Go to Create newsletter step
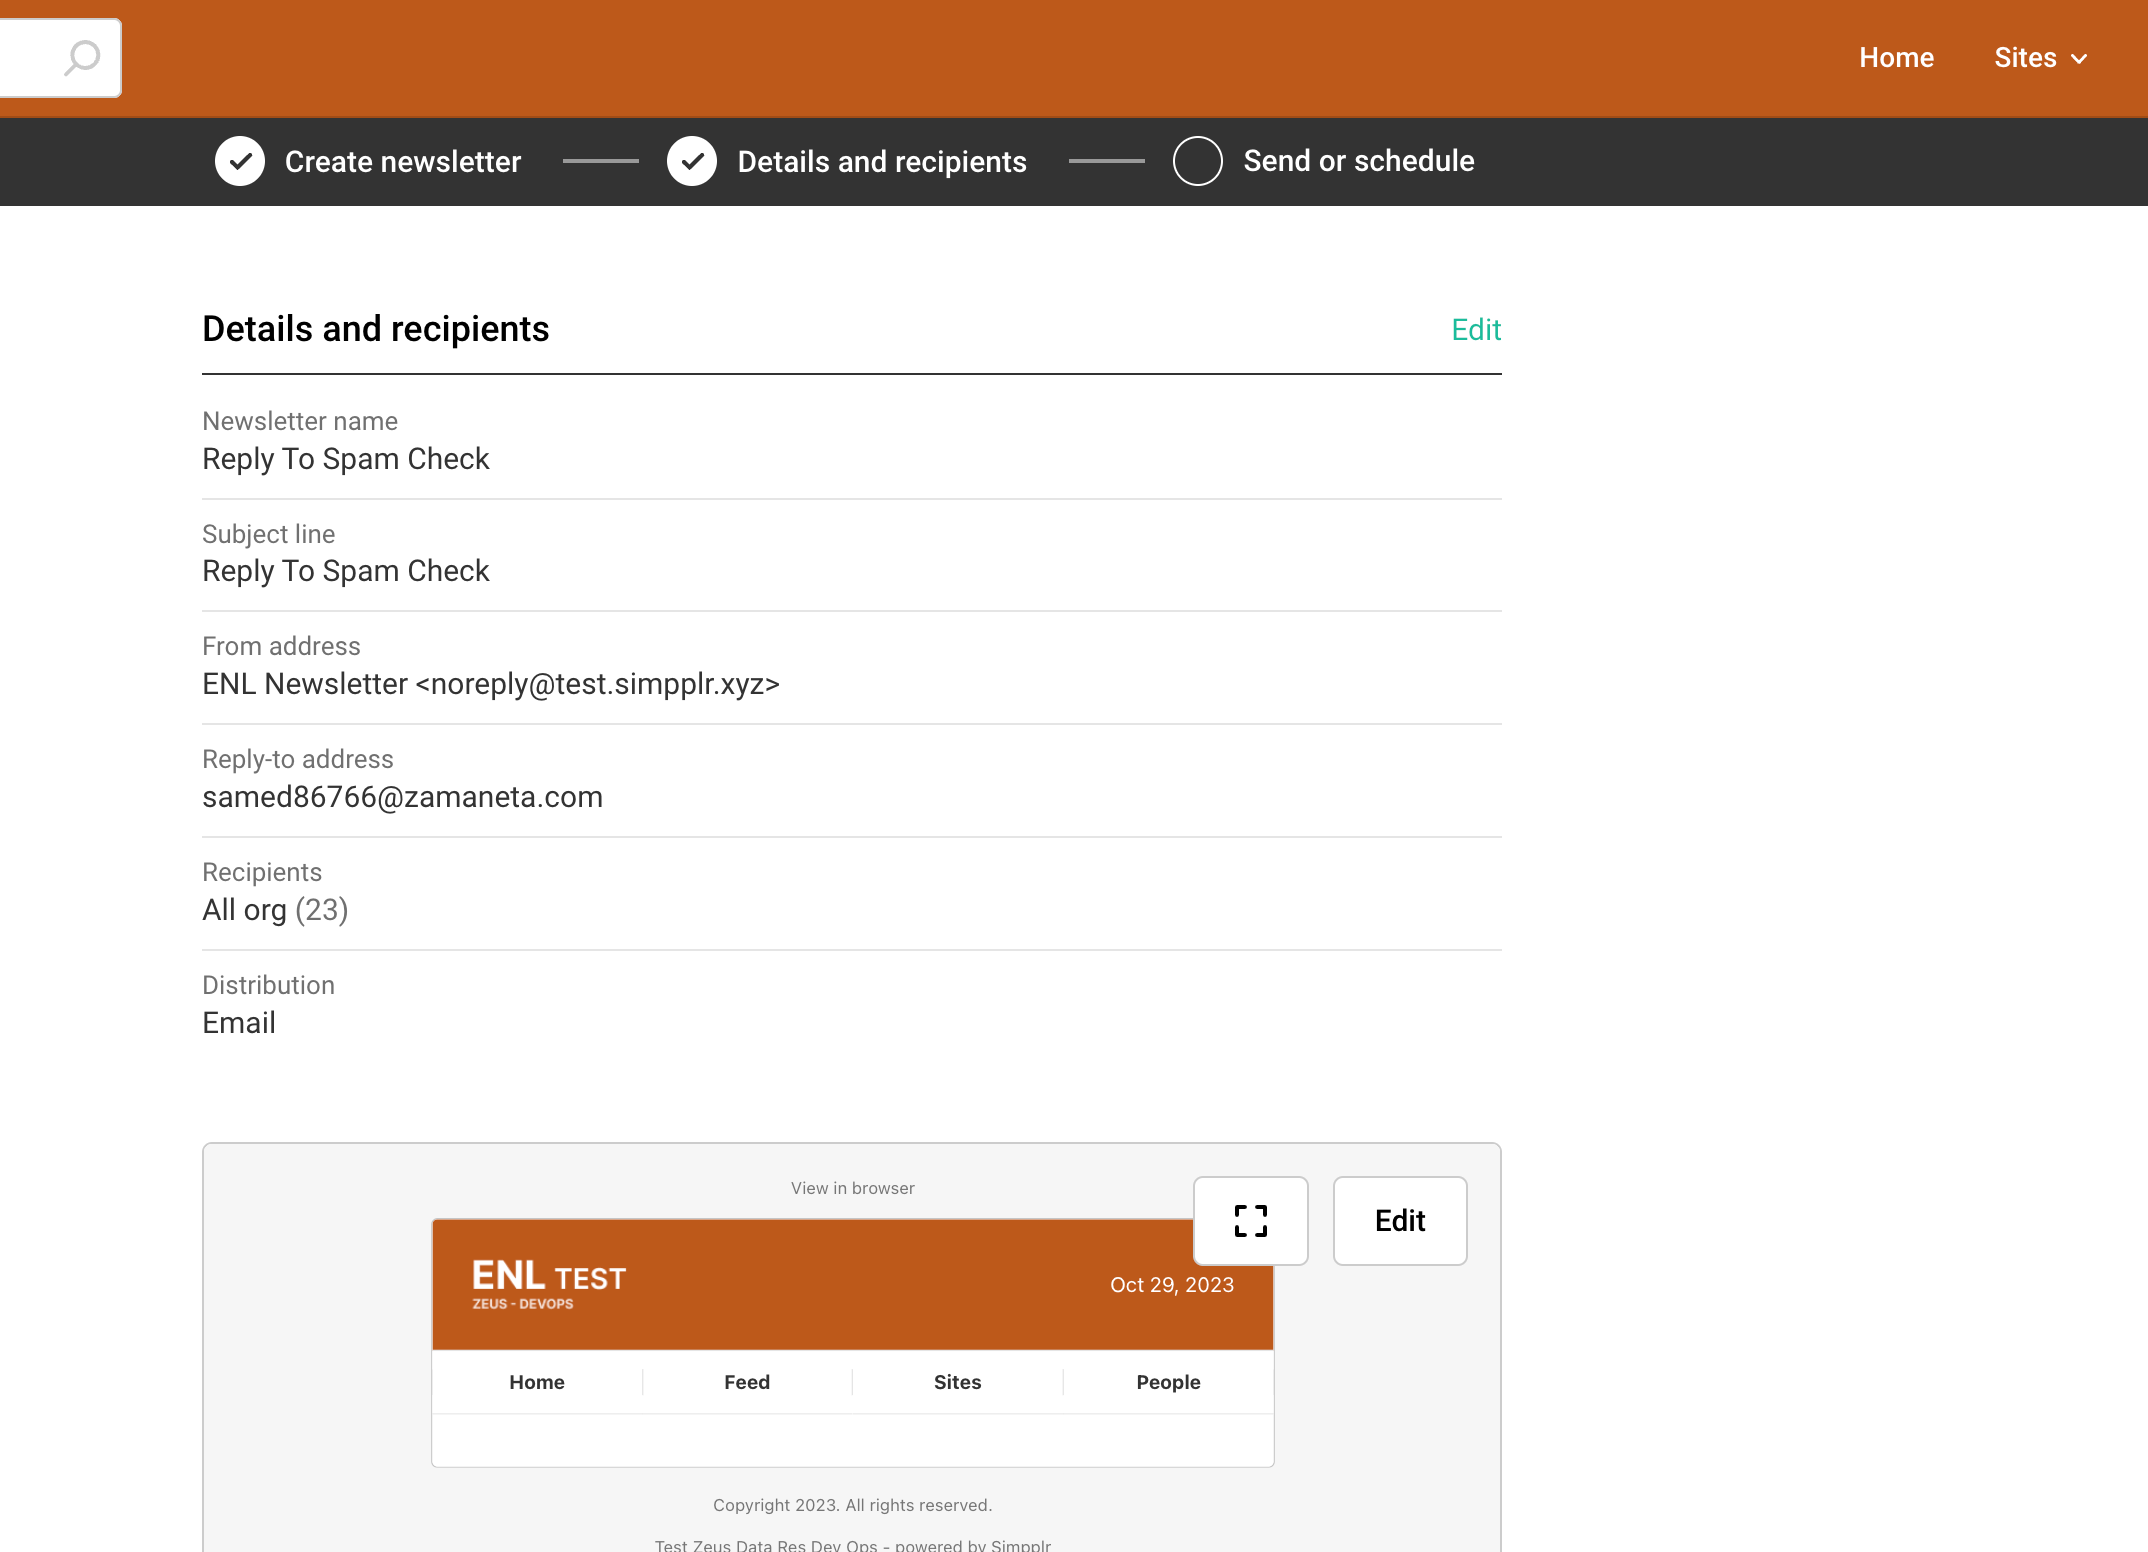Image resolution: width=2148 pixels, height=1552 pixels. point(402,161)
